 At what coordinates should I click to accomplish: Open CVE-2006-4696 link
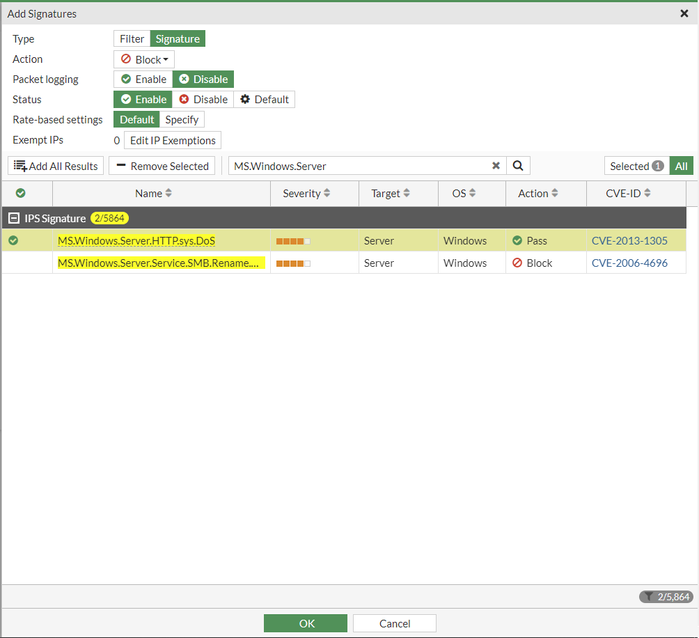coord(629,263)
